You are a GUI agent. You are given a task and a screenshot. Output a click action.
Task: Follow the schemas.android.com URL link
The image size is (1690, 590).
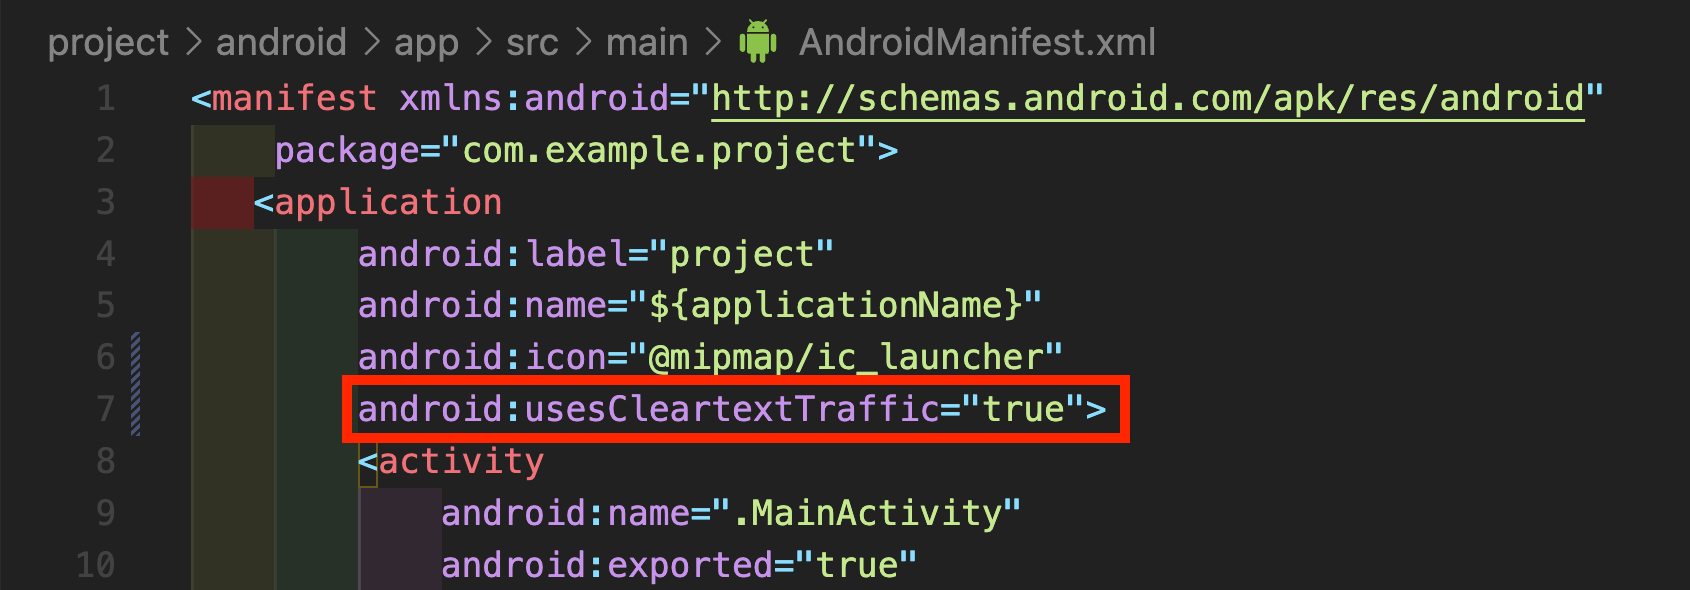(x=1148, y=98)
